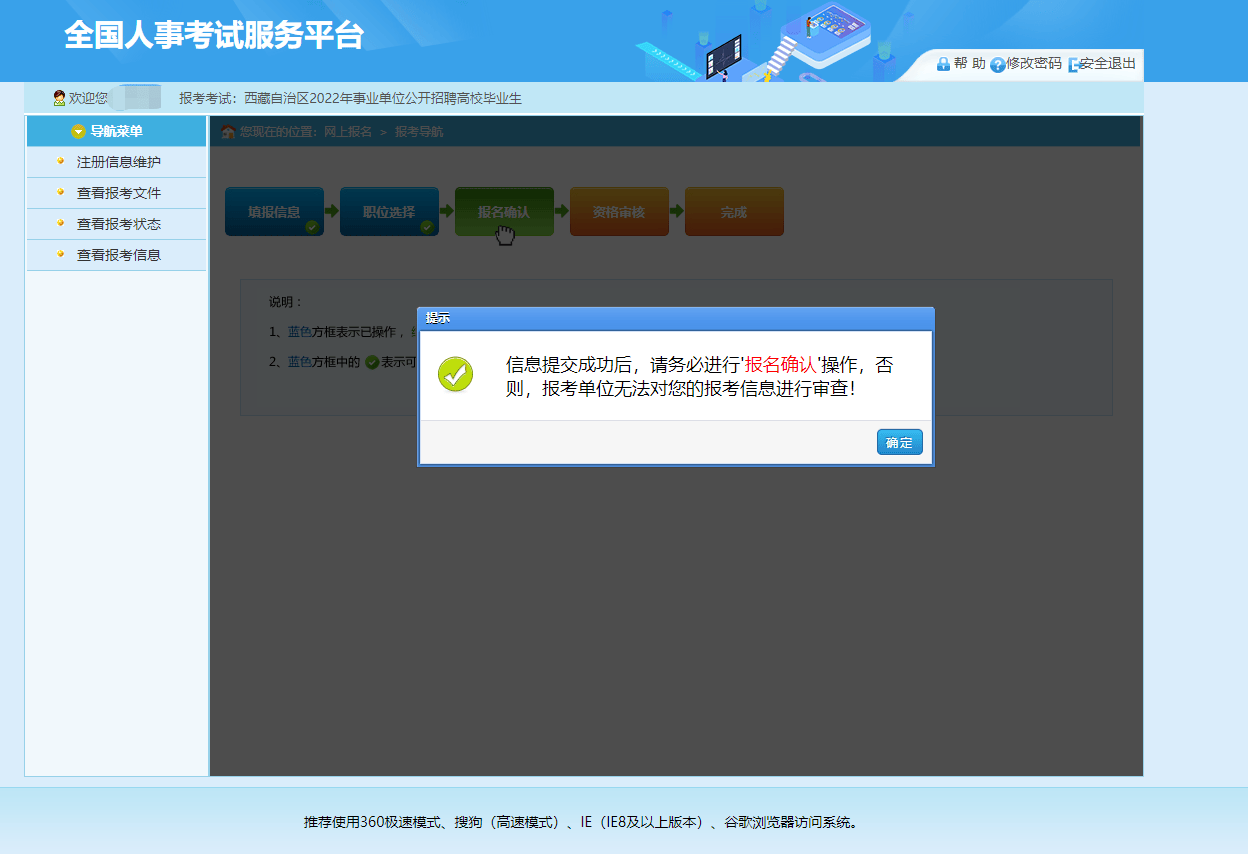The height and width of the screenshot is (854, 1248).
Task: Click the 填报信息 step box
Action: coord(274,211)
